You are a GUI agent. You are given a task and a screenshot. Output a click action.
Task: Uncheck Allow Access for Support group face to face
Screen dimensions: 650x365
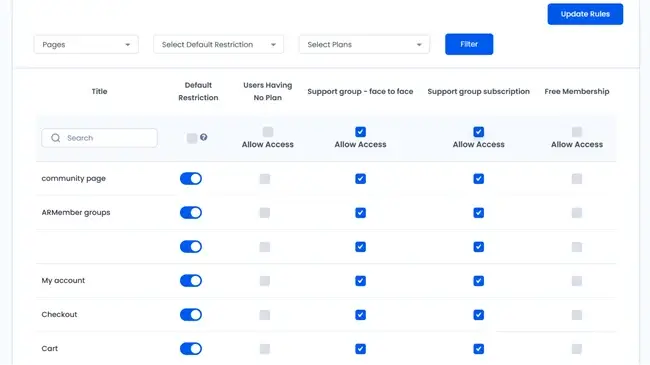(361, 132)
